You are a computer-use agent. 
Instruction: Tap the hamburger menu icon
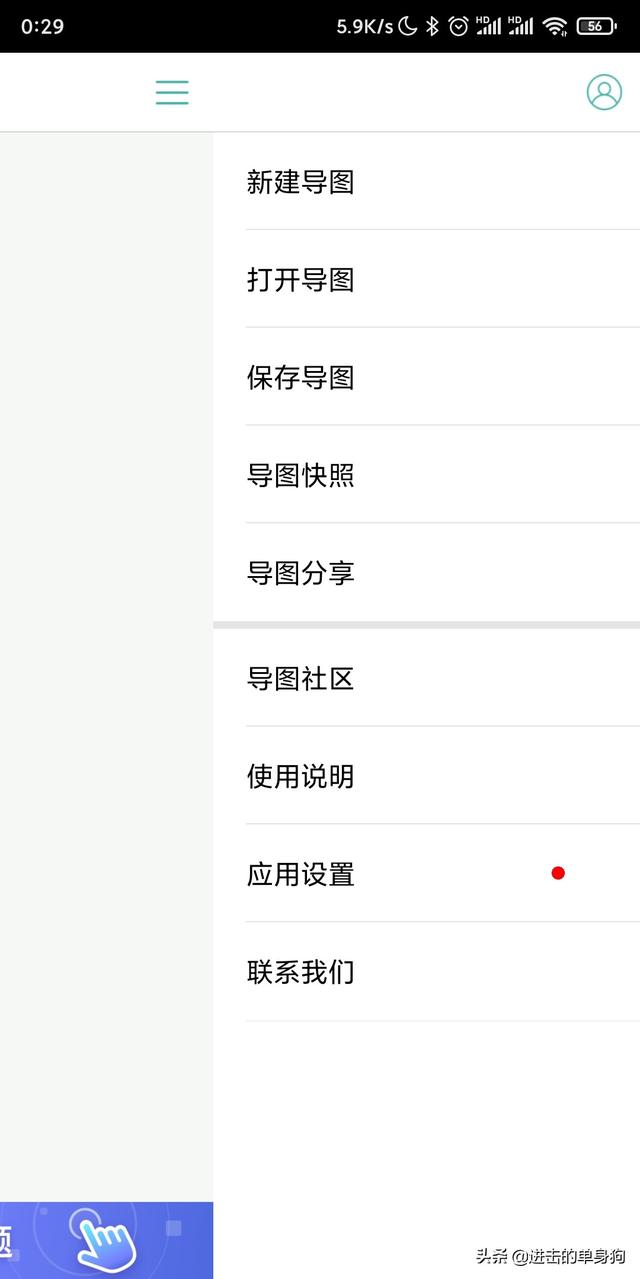(x=172, y=92)
